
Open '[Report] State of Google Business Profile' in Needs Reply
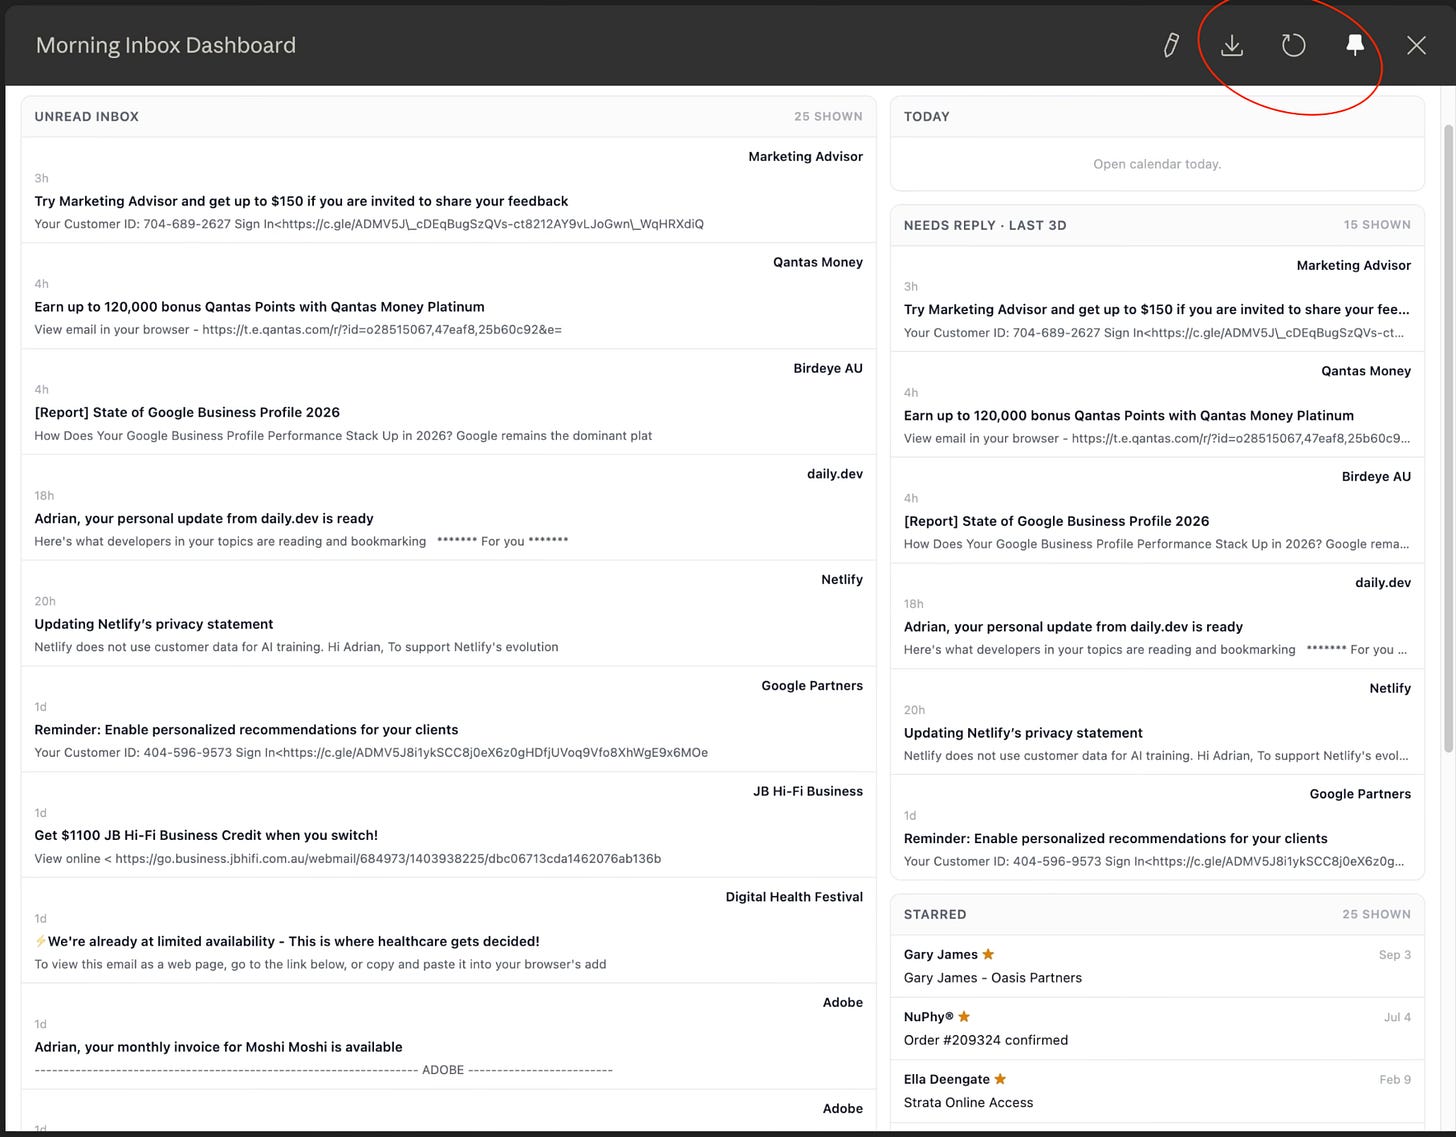point(1056,521)
